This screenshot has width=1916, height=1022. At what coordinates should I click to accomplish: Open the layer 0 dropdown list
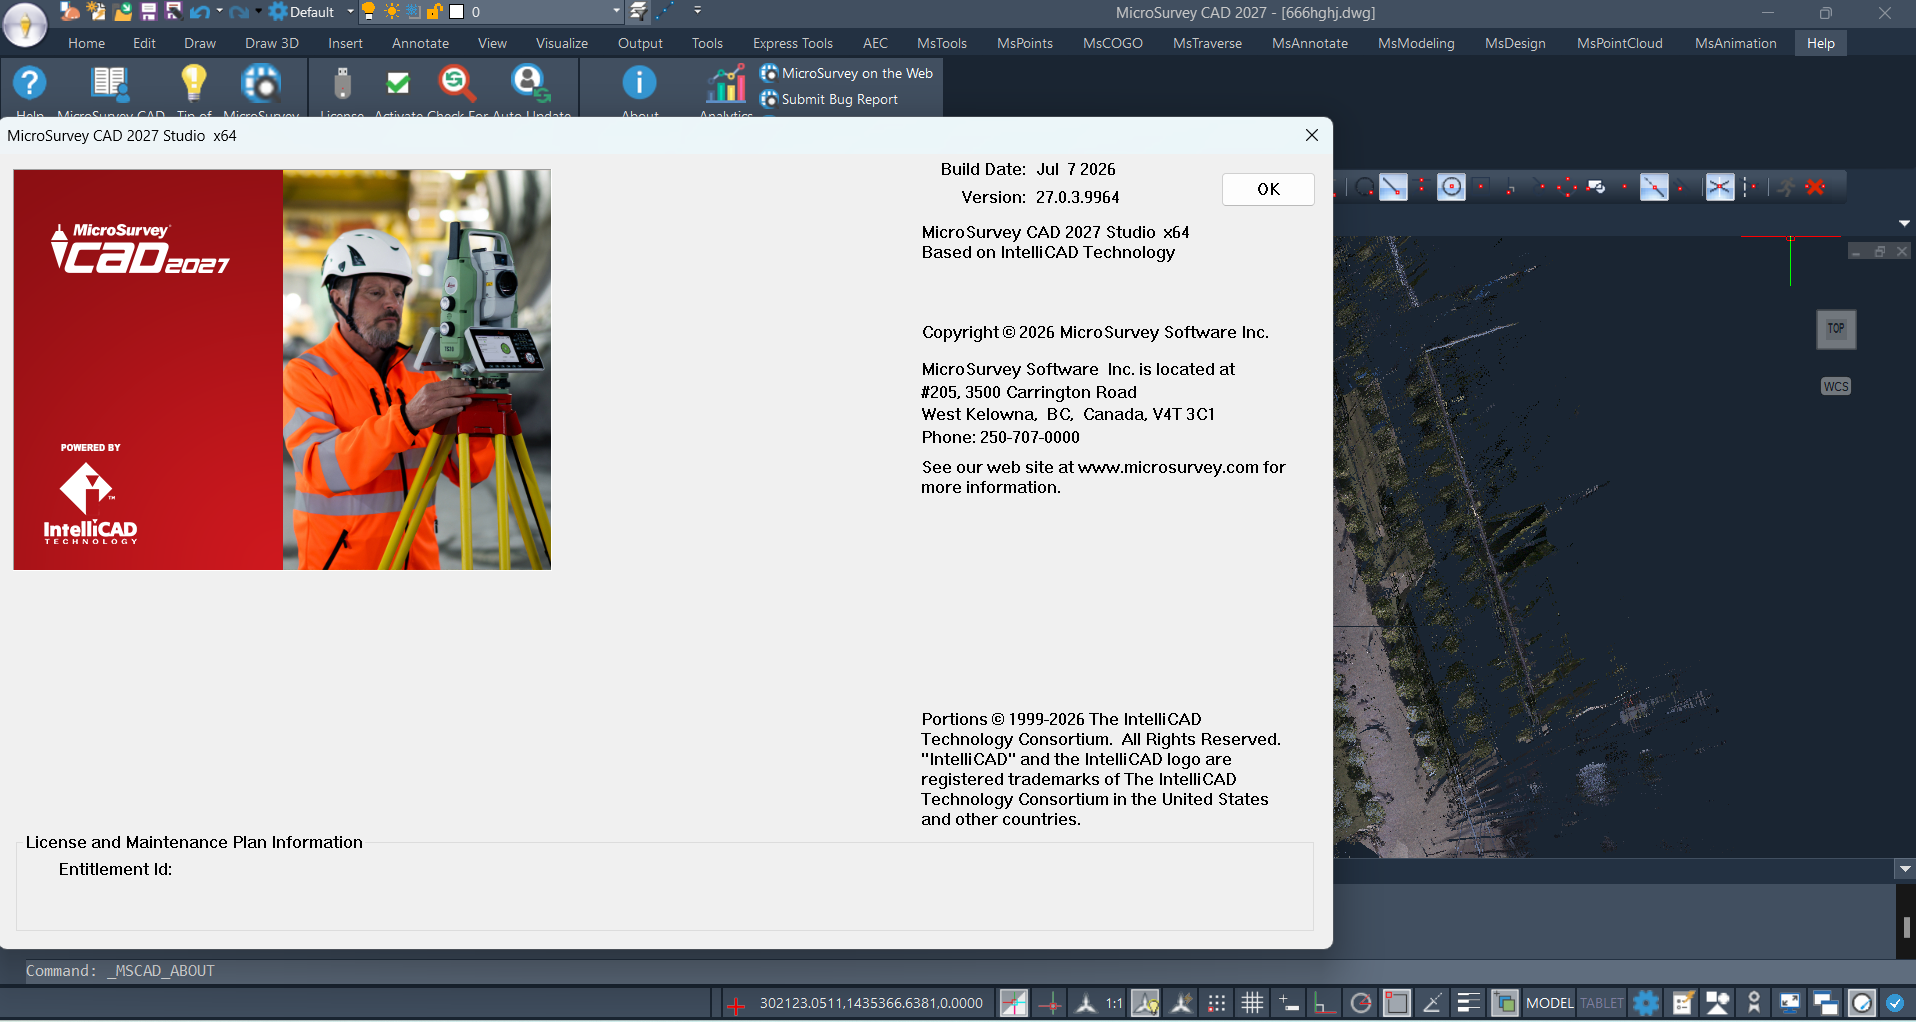pos(616,12)
